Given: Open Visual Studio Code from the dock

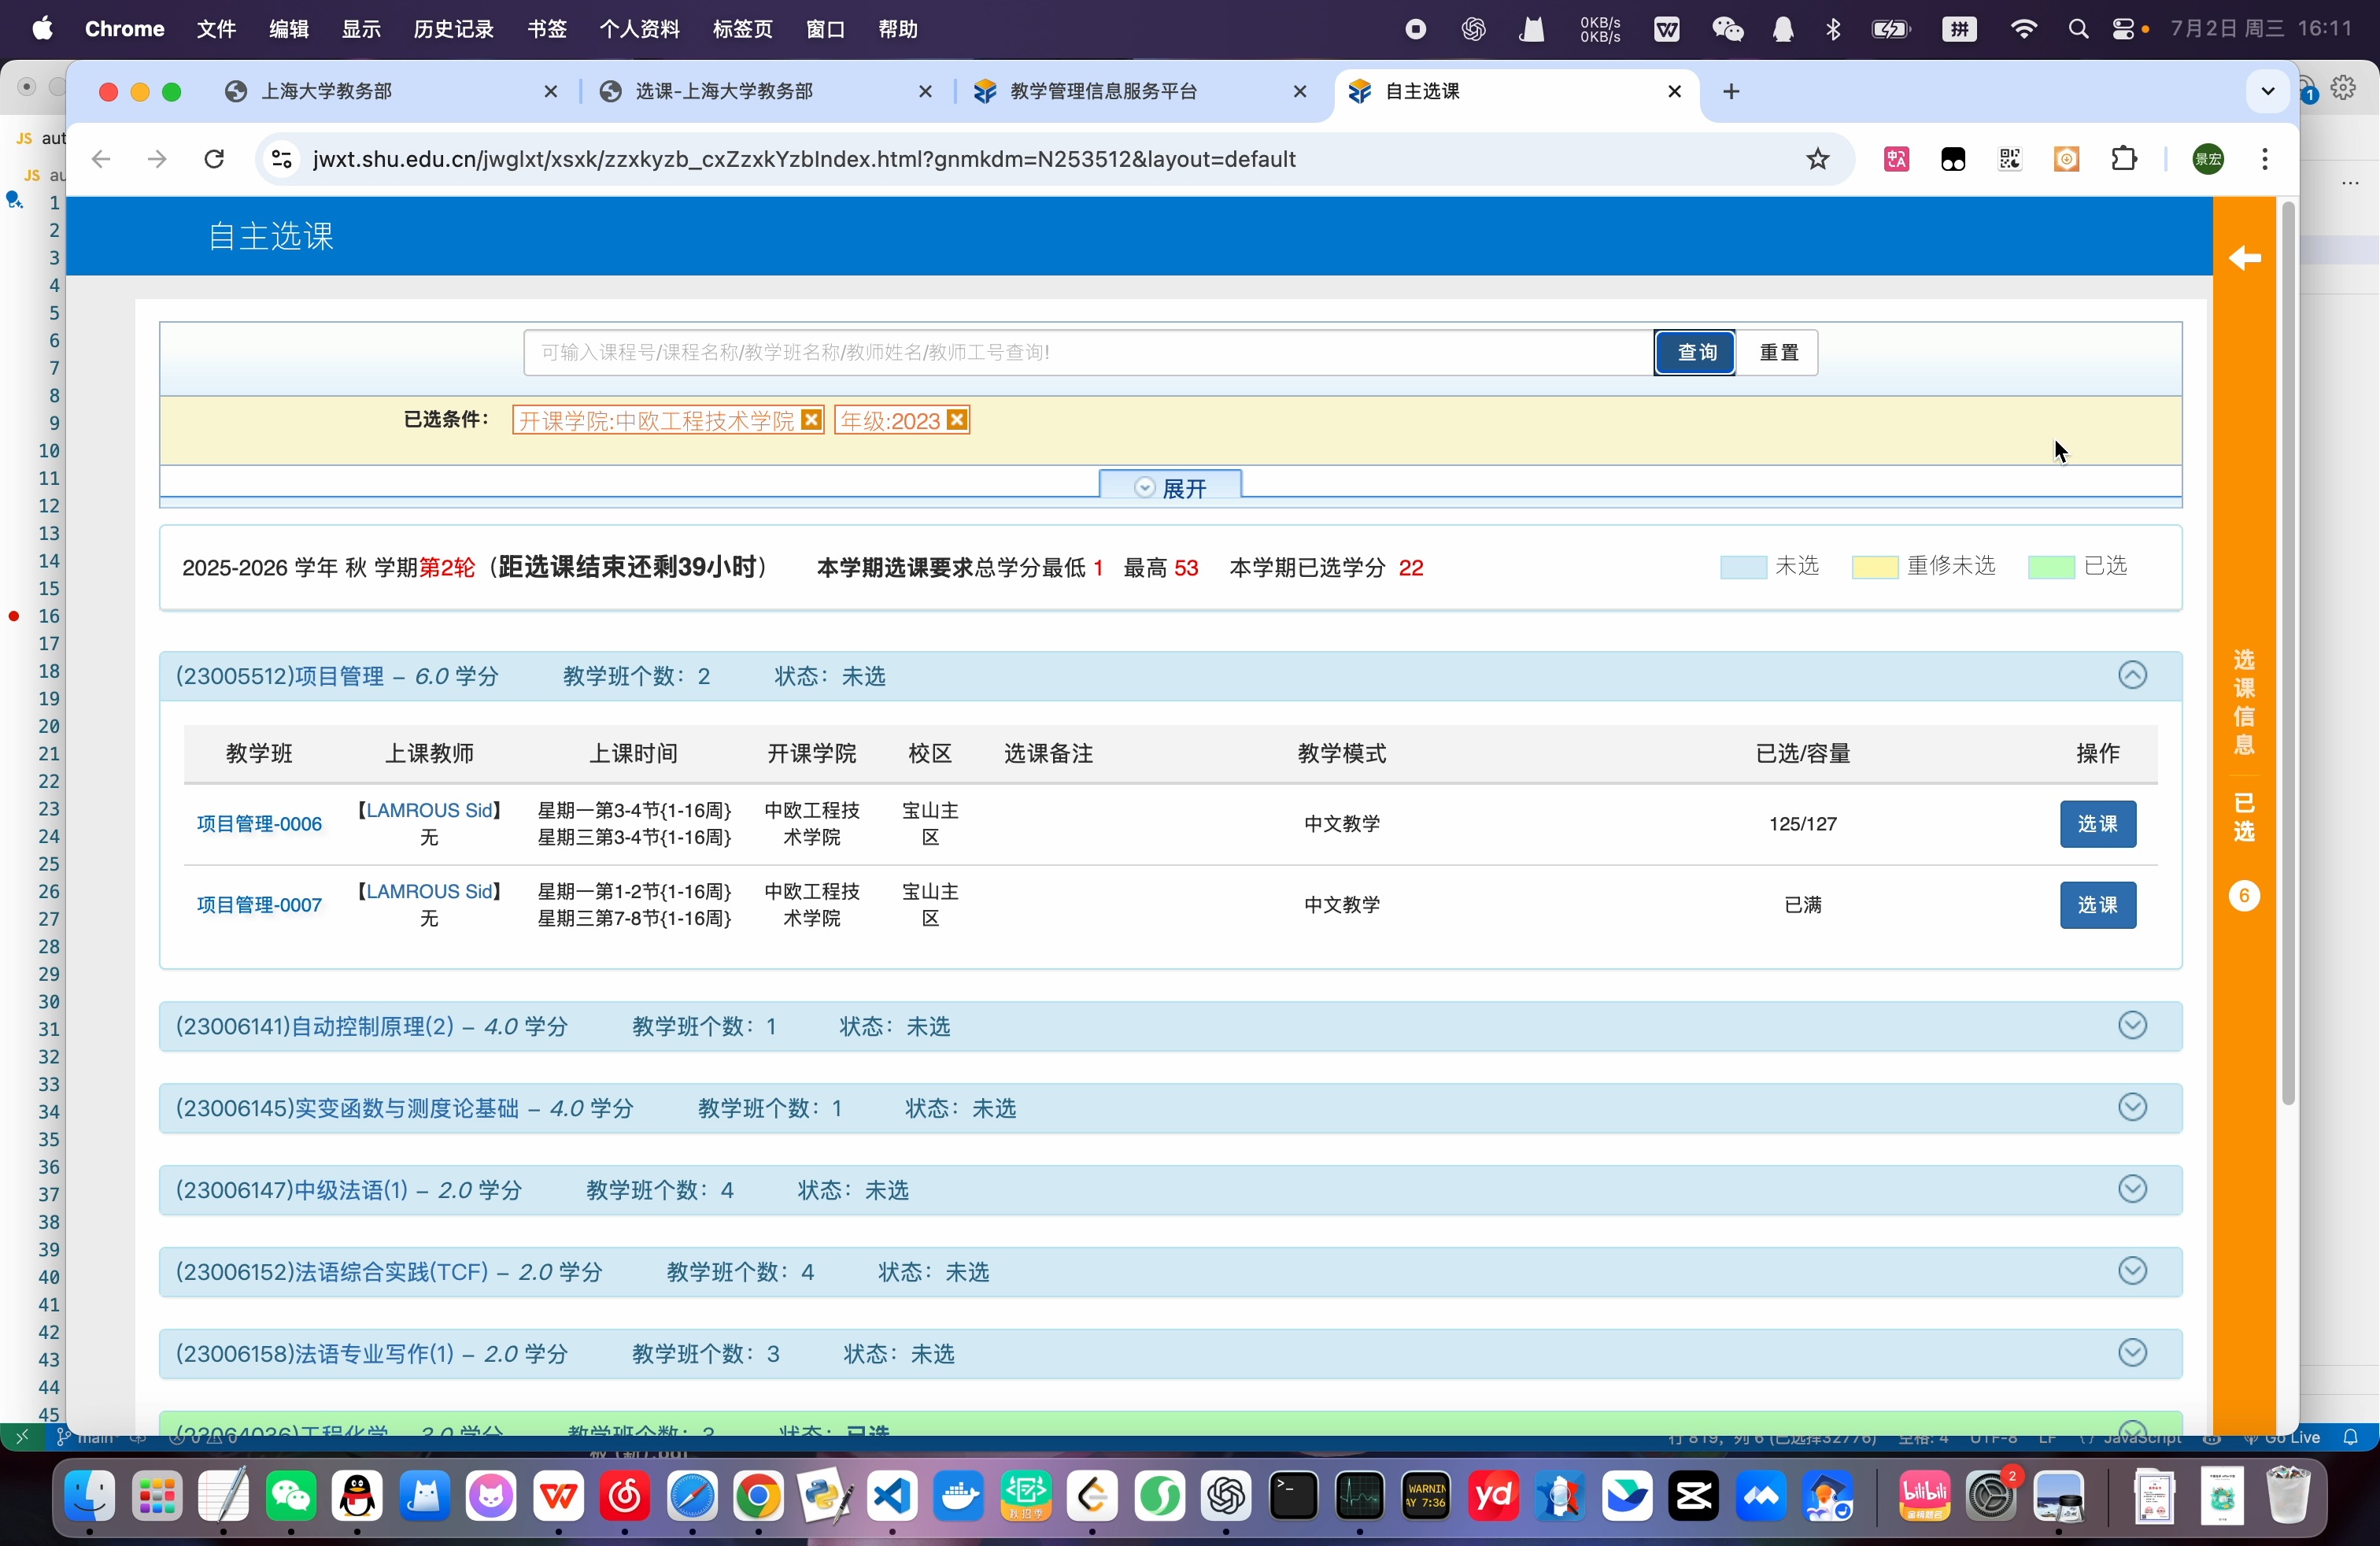Looking at the screenshot, I should pyautogui.click(x=892, y=1496).
